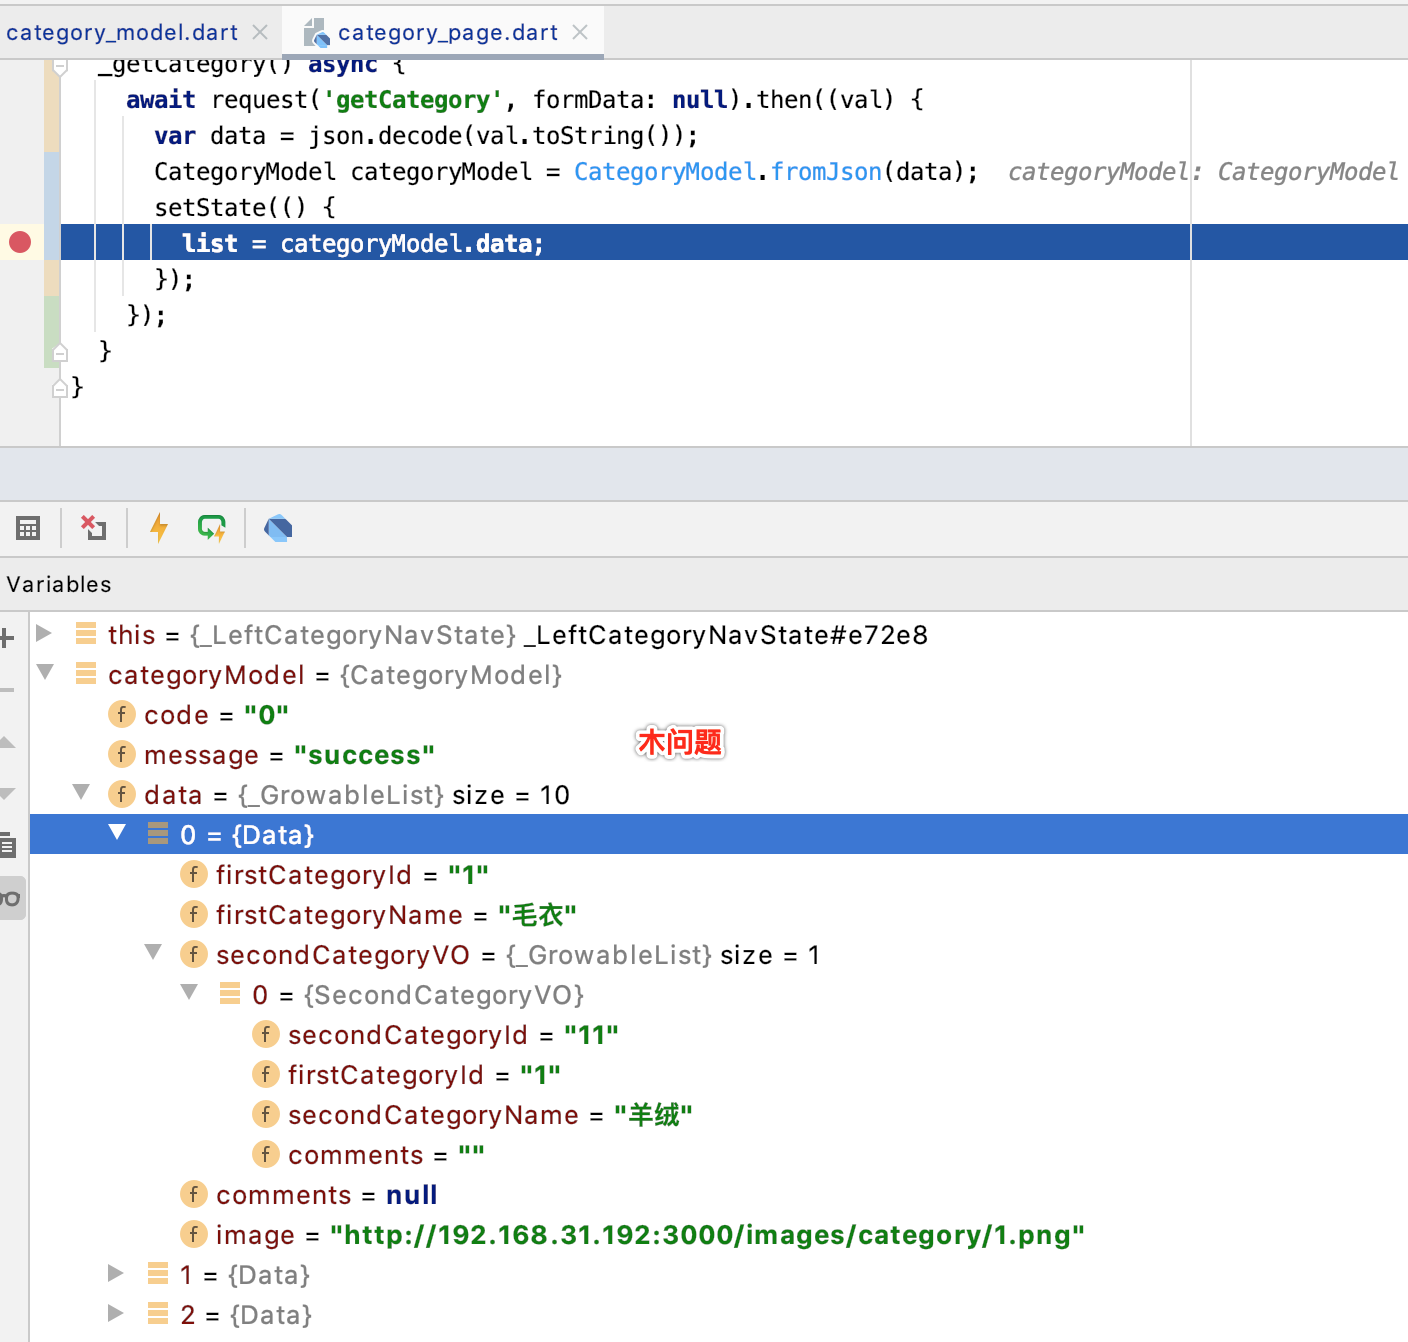Open Dart DevTools blue icon

point(278,528)
